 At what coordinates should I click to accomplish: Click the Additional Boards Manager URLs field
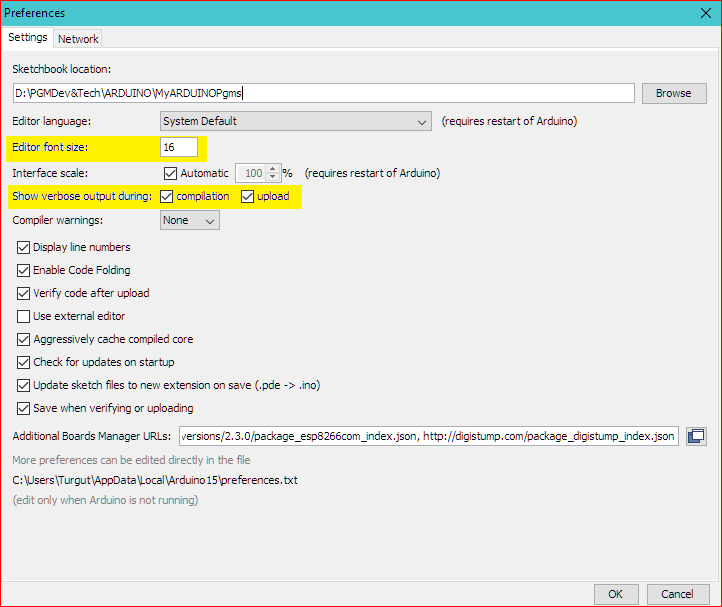[429, 436]
